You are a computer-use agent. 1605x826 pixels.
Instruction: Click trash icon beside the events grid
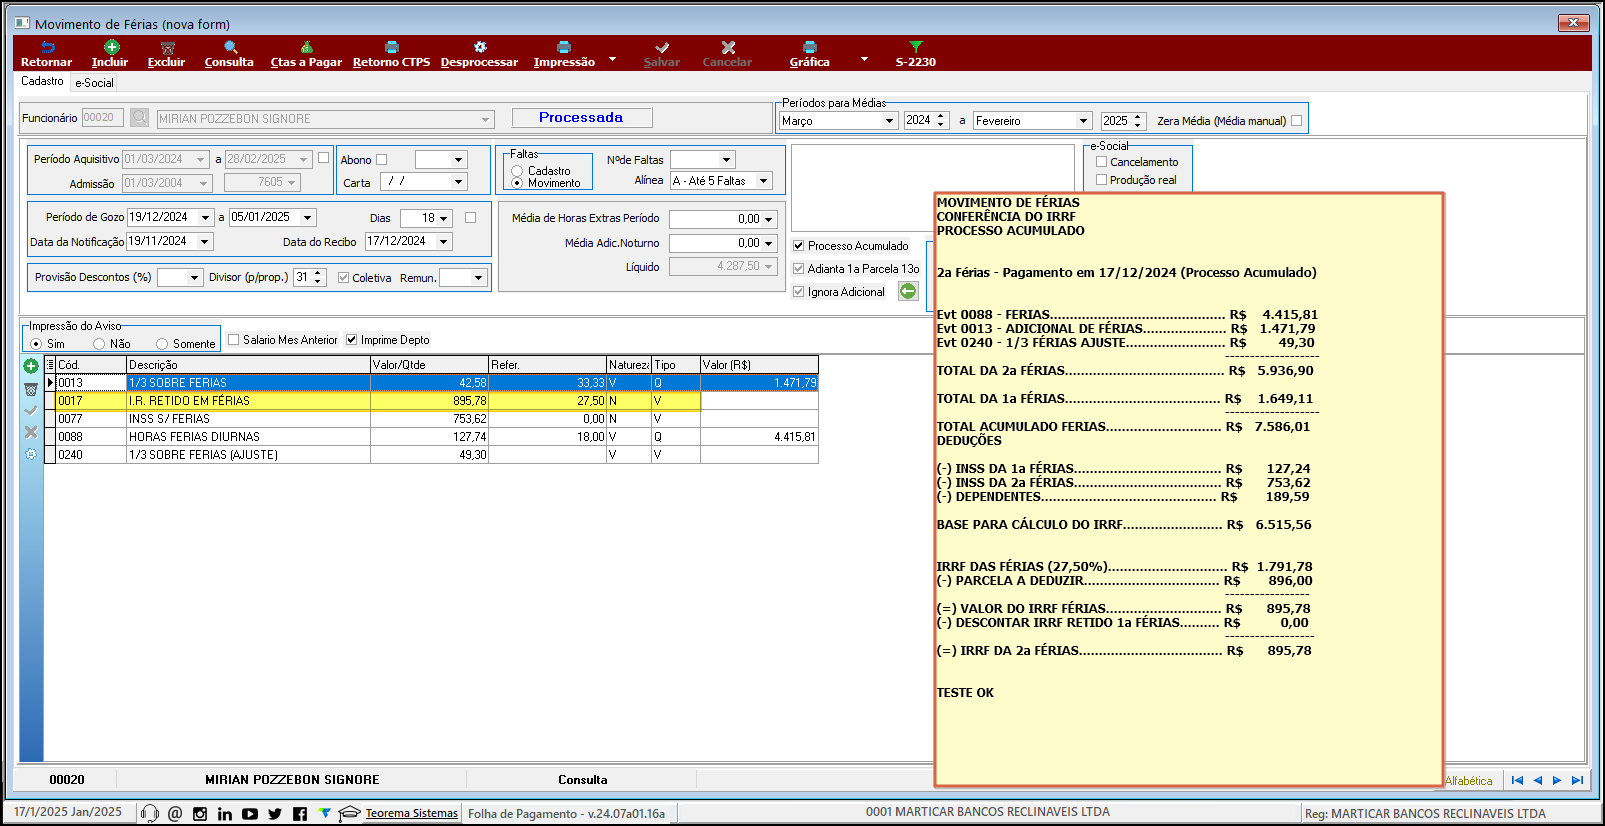click(x=31, y=388)
